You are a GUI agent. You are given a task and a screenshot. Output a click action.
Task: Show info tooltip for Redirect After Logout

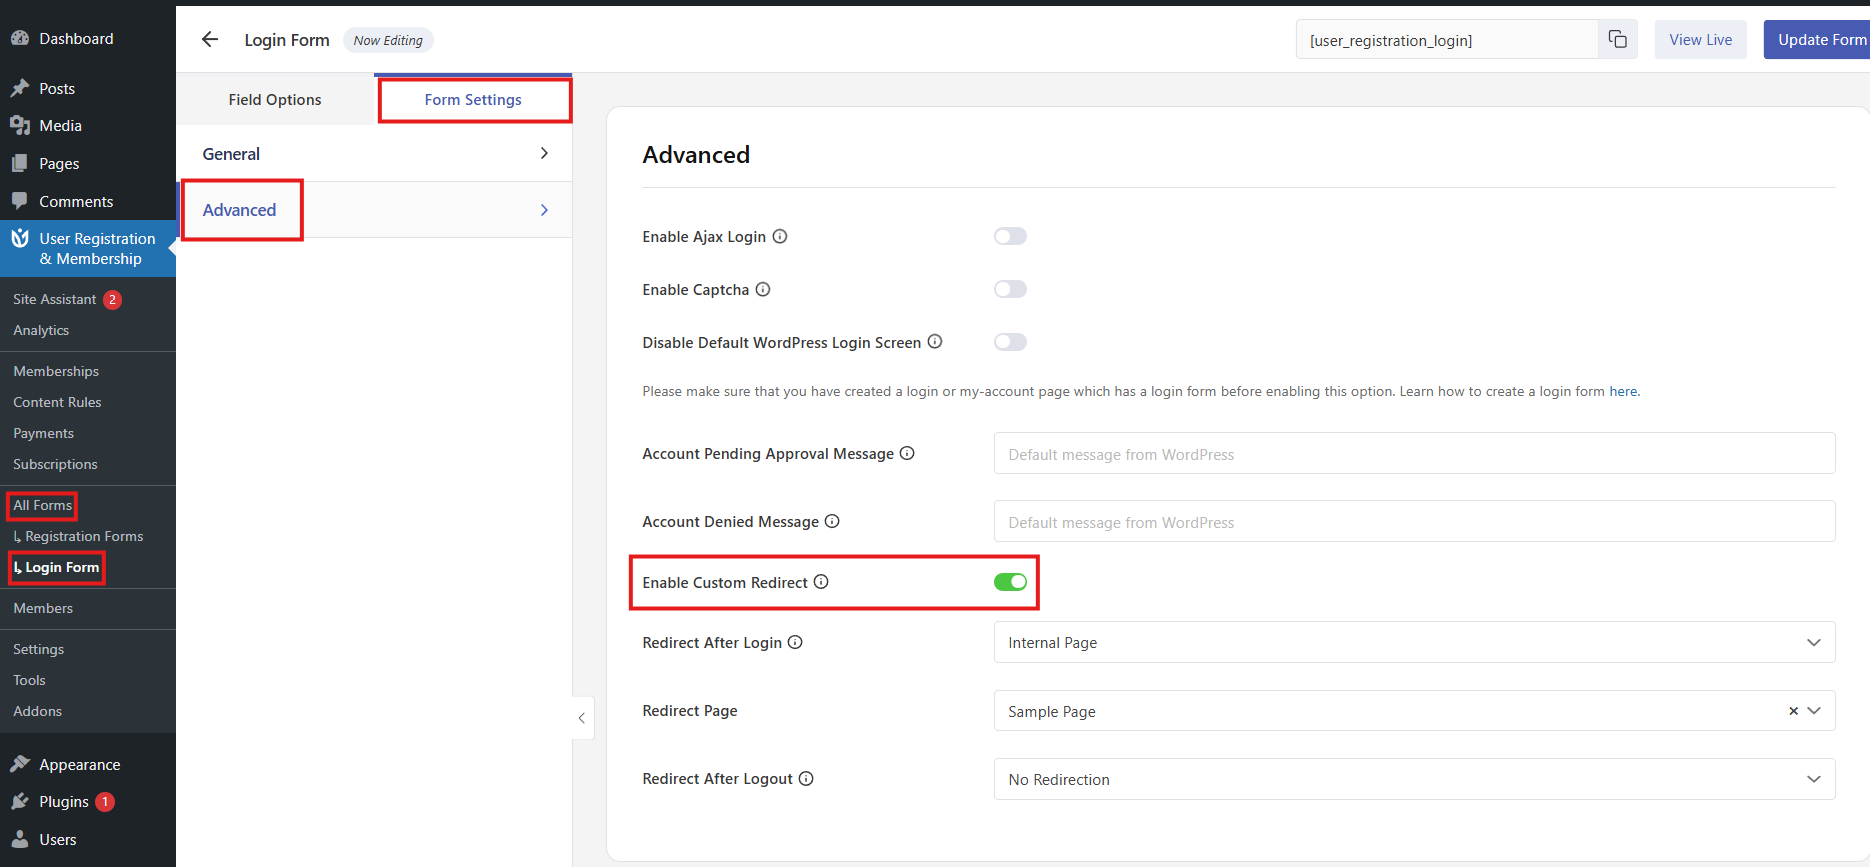coord(806,778)
